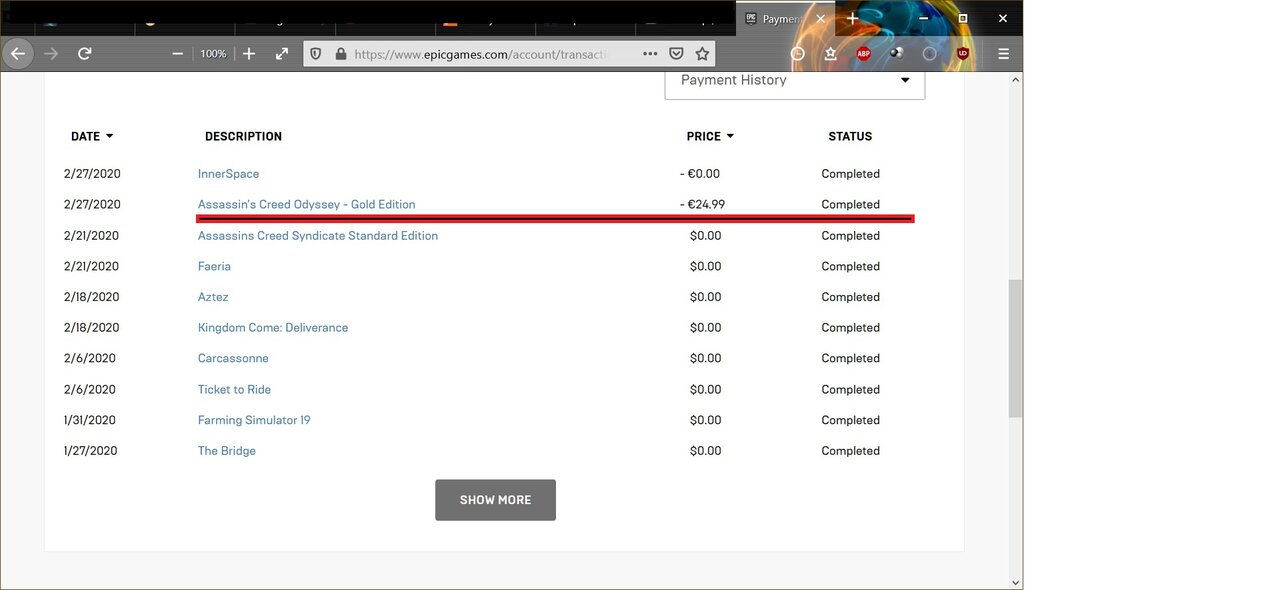Click the STATUS column header
Viewport: 1280px width, 590px height.
(850, 136)
